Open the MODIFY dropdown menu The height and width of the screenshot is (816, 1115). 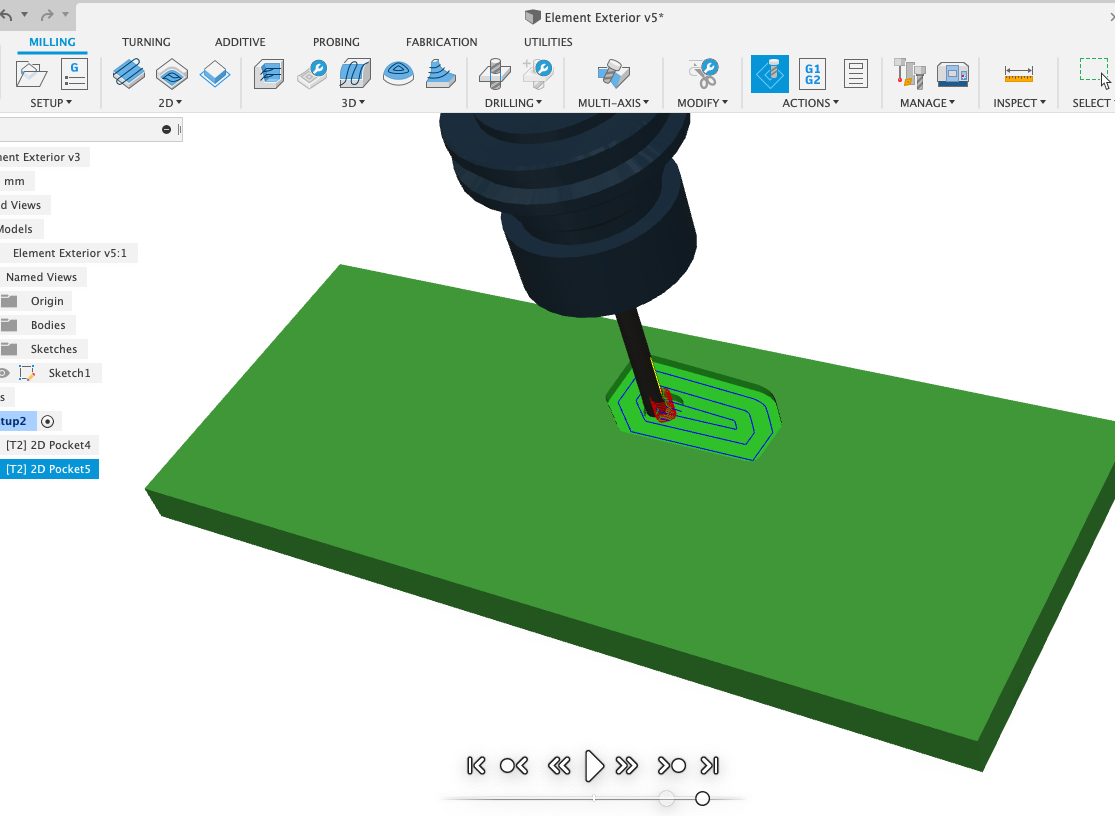pyautogui.click(x=703, y=103)
